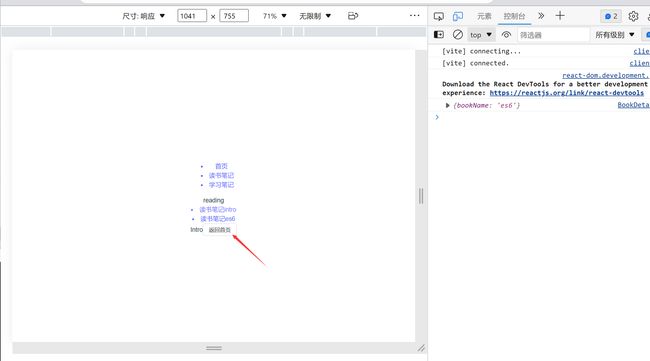This screenshot has height=361, width=650.
Task: Open the 无限制 throttling dropdown
Action: click(x=315, y=16)
